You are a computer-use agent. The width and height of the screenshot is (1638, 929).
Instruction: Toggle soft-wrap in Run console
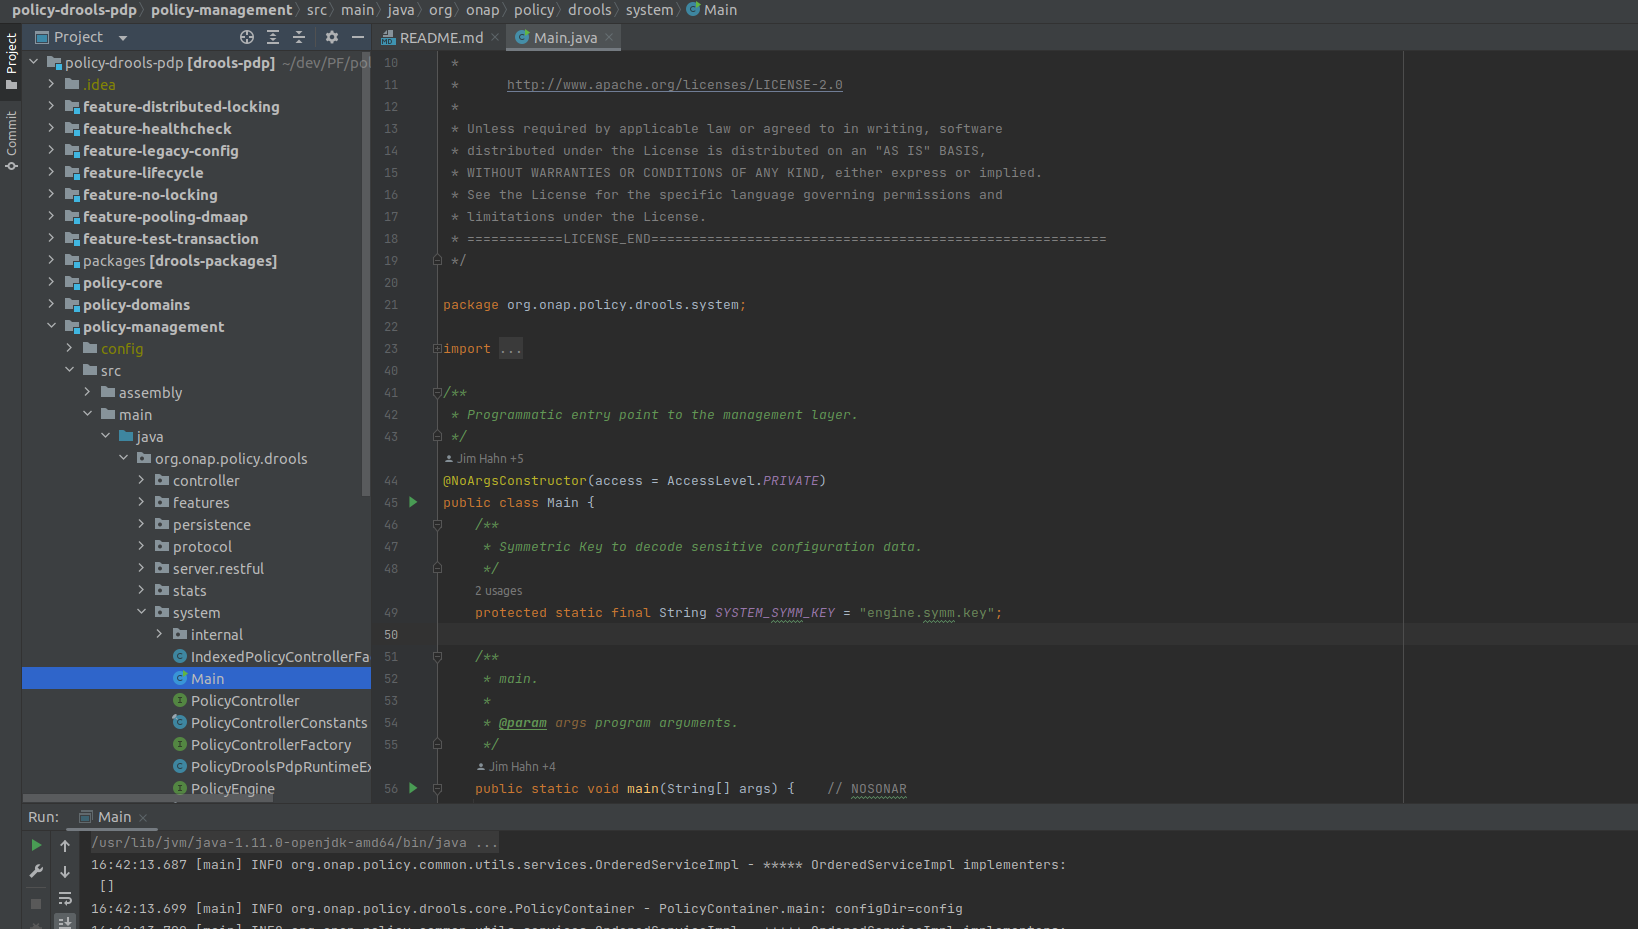tap(65, 898)
